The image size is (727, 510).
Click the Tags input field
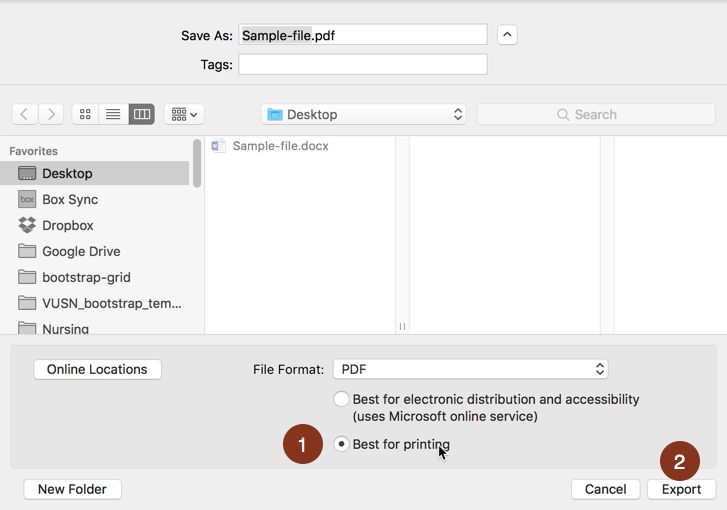(x=362, y=64)
